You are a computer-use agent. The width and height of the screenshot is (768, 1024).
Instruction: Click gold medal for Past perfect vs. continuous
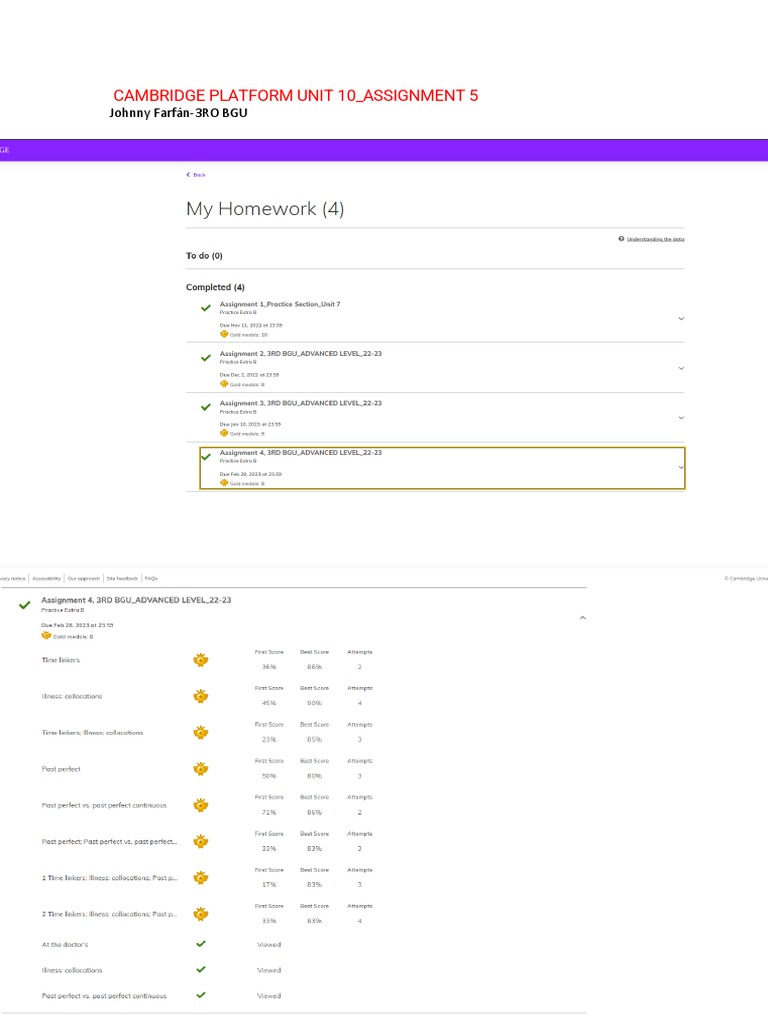[200, 805]
